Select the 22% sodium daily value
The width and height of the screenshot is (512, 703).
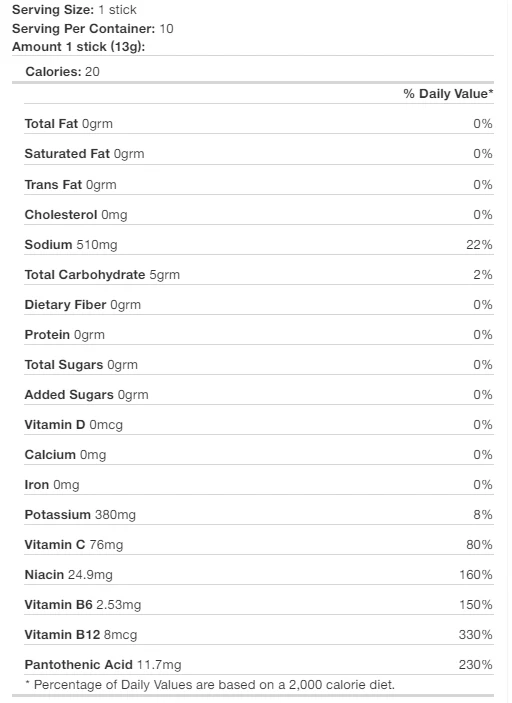(x=479, y=244)
